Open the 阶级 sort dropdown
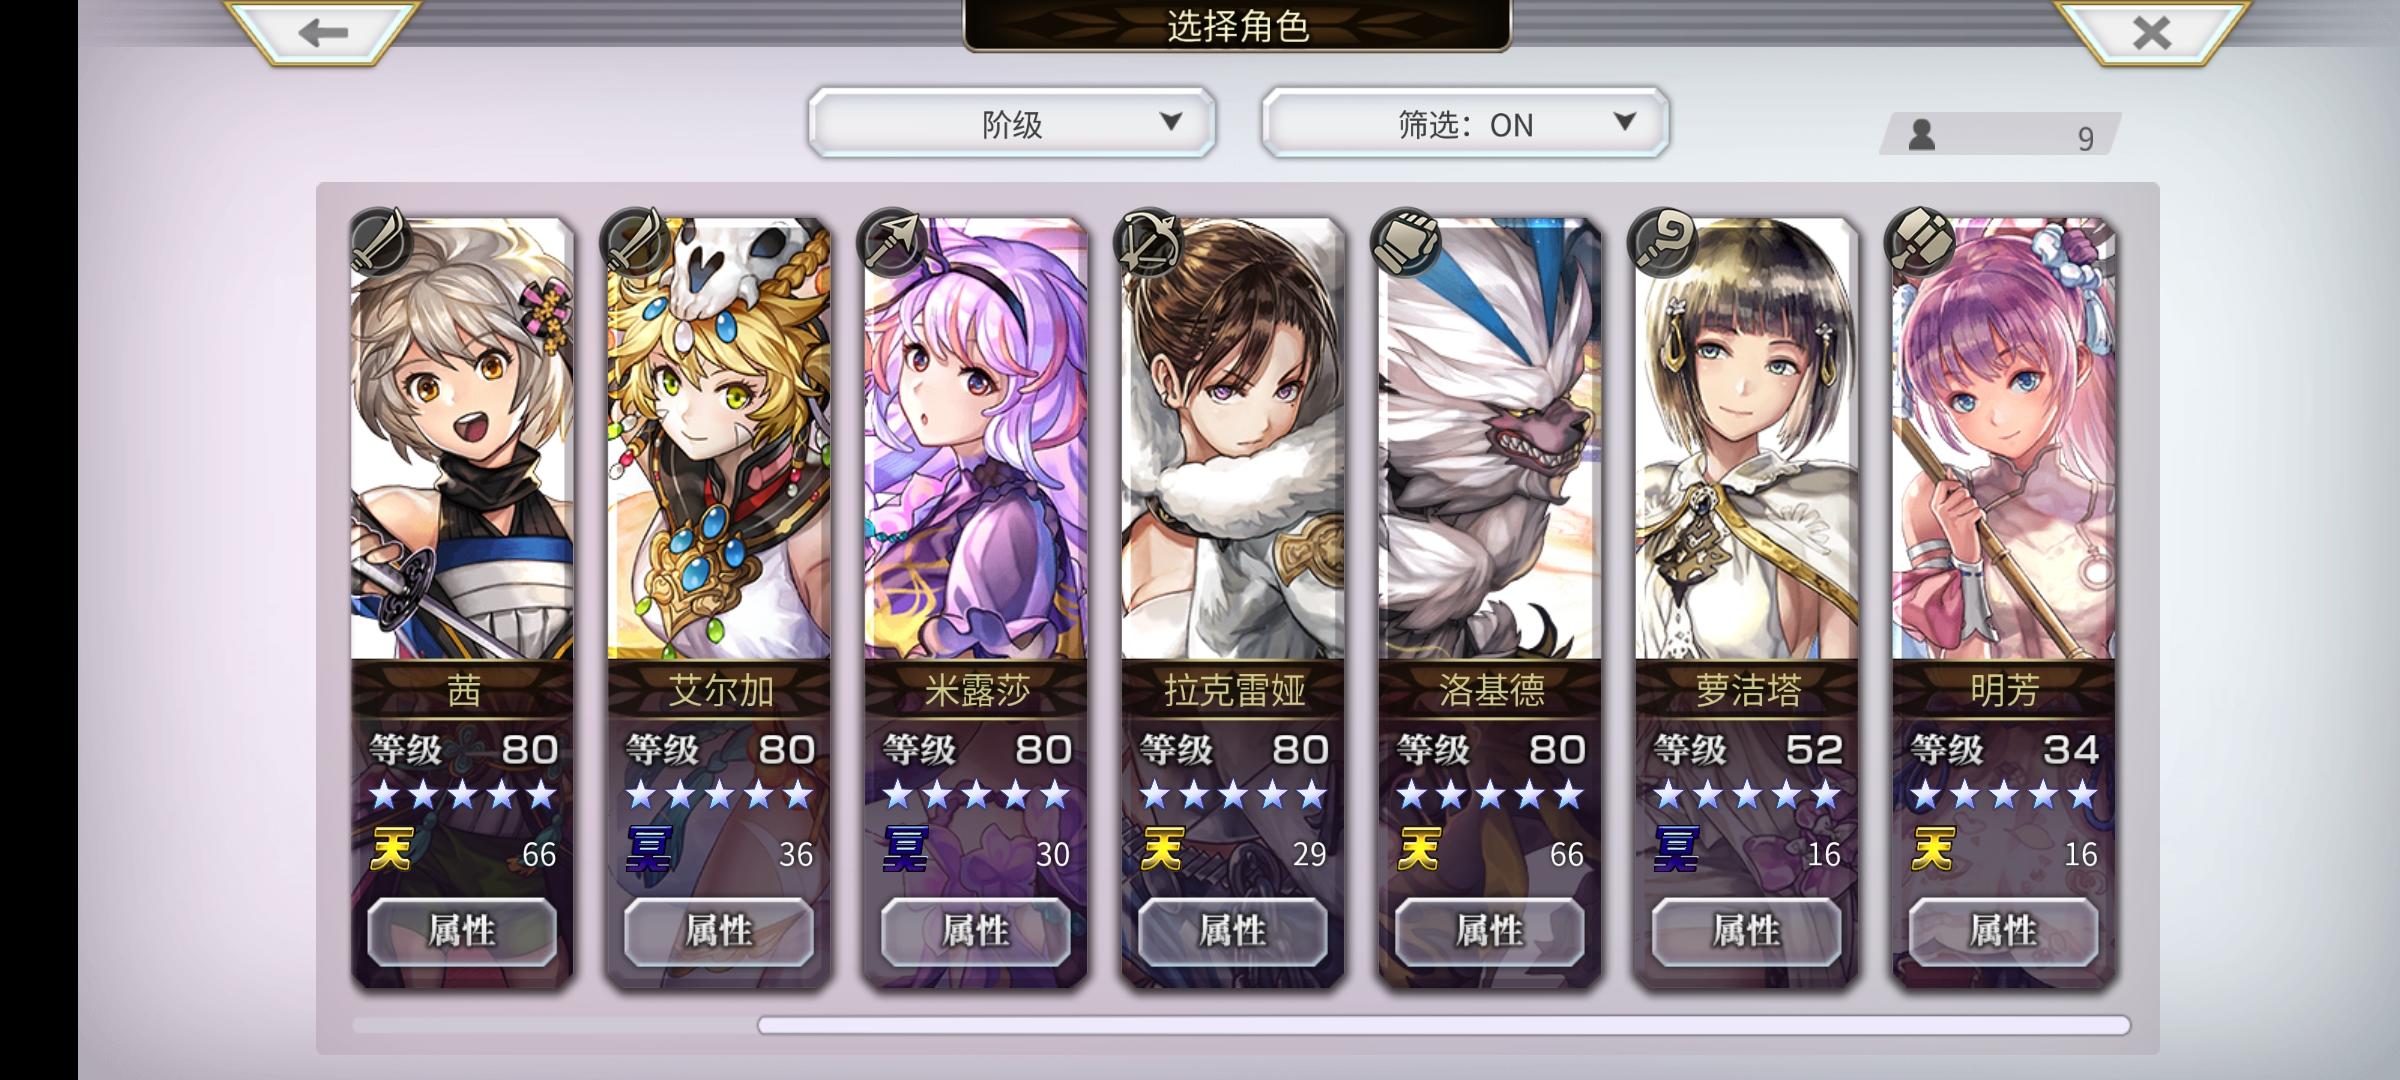The width and height of the screenshot is (2400, 1080). (1012, 123)
